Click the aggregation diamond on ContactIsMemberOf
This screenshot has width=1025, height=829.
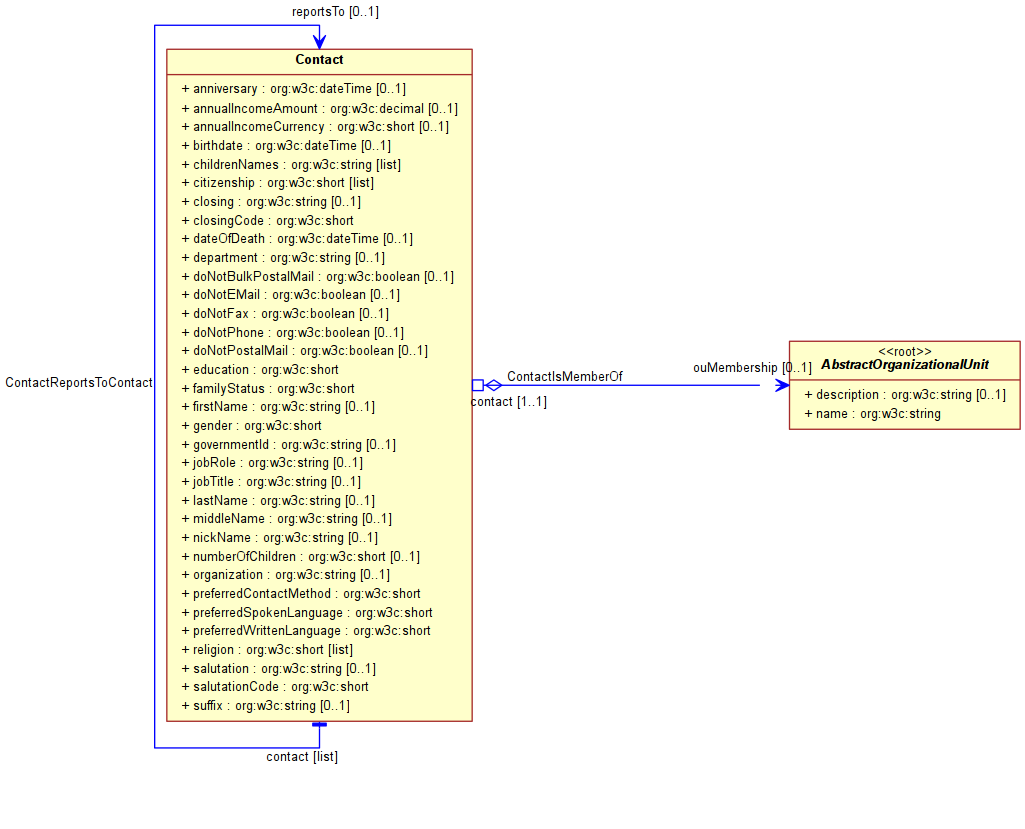coord(494,386)
